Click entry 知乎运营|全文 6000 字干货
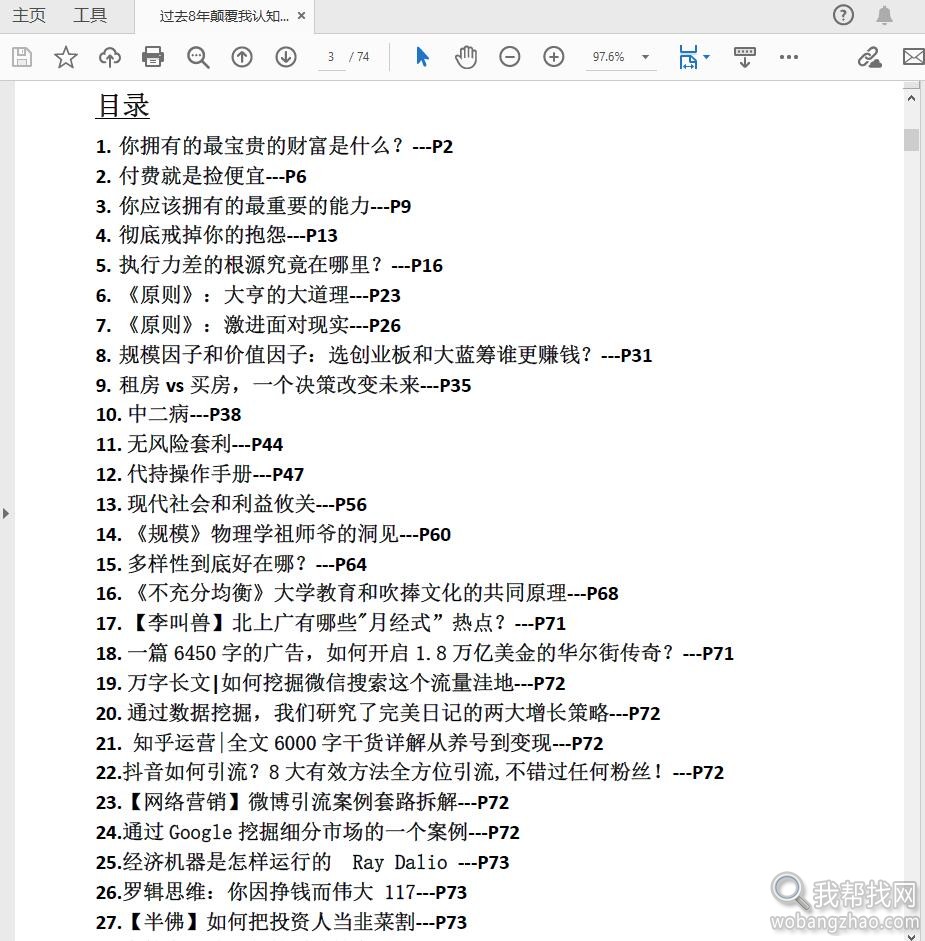925x941 pixels. [349, 743]
